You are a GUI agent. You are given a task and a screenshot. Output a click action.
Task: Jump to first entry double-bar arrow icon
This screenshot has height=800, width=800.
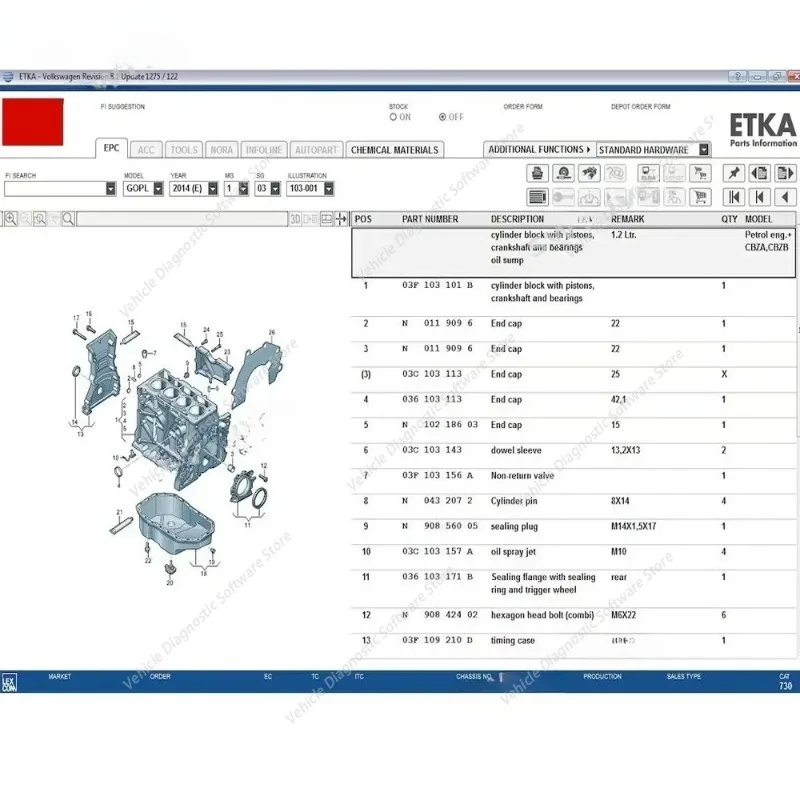click(x=734, y=197)
